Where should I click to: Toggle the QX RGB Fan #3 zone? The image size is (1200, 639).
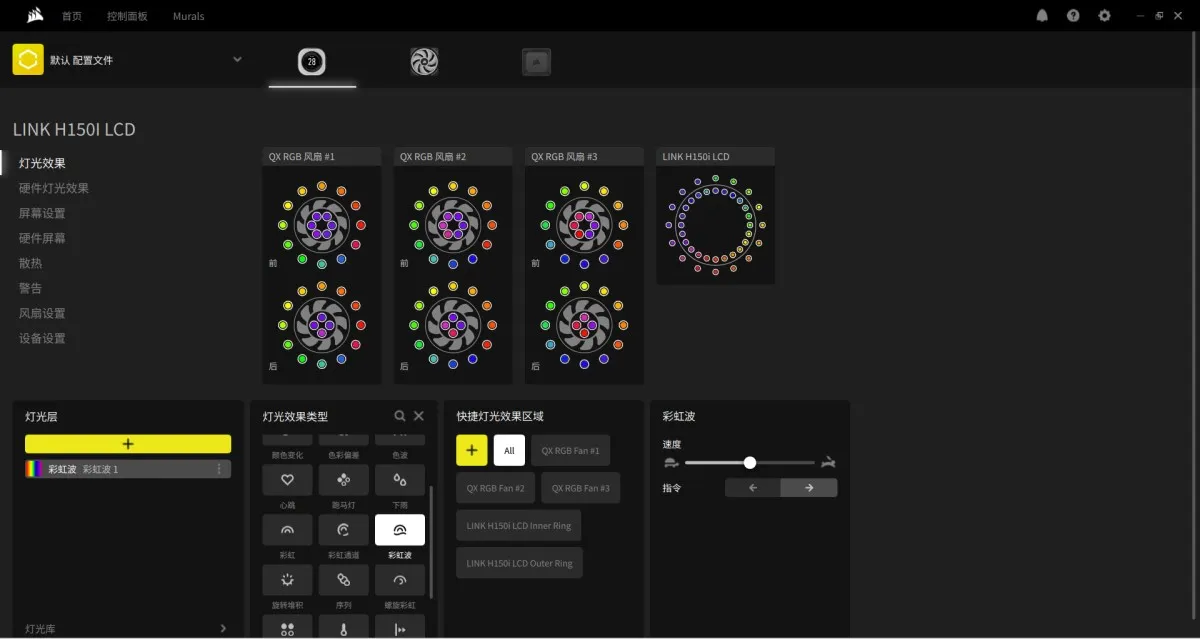581,488
